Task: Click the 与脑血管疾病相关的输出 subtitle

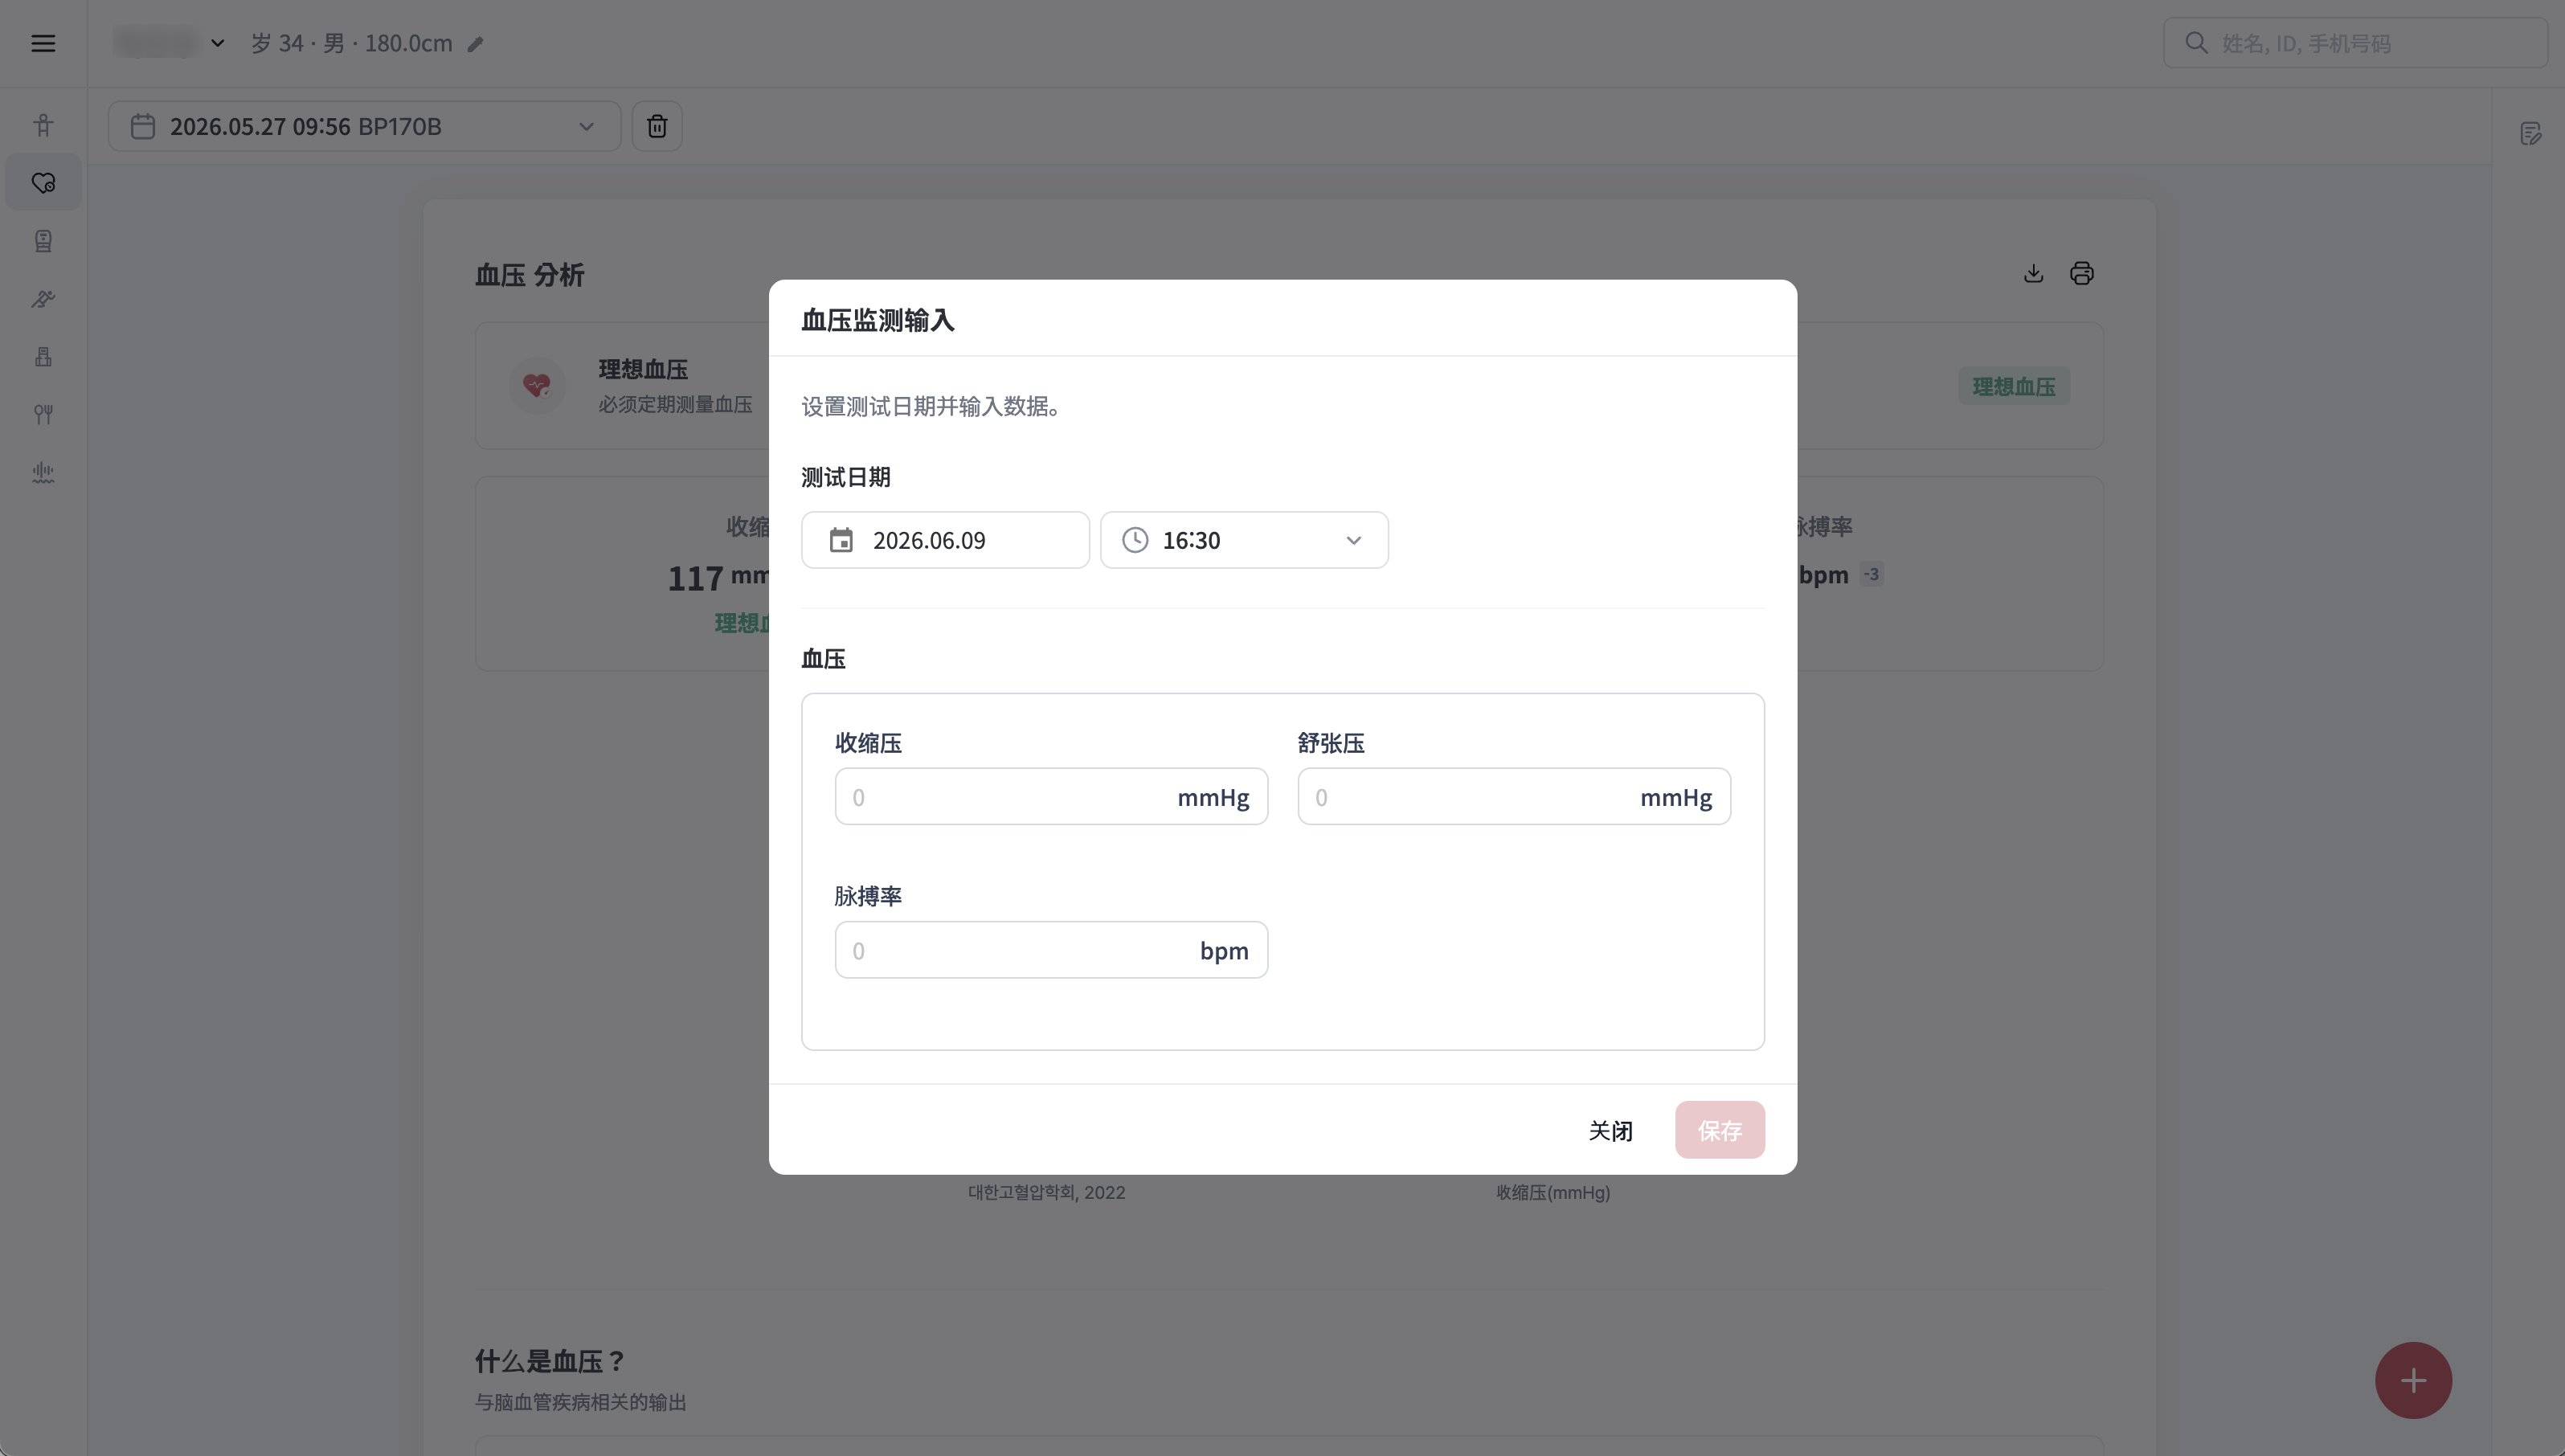Action: (x=581, y=1402)
